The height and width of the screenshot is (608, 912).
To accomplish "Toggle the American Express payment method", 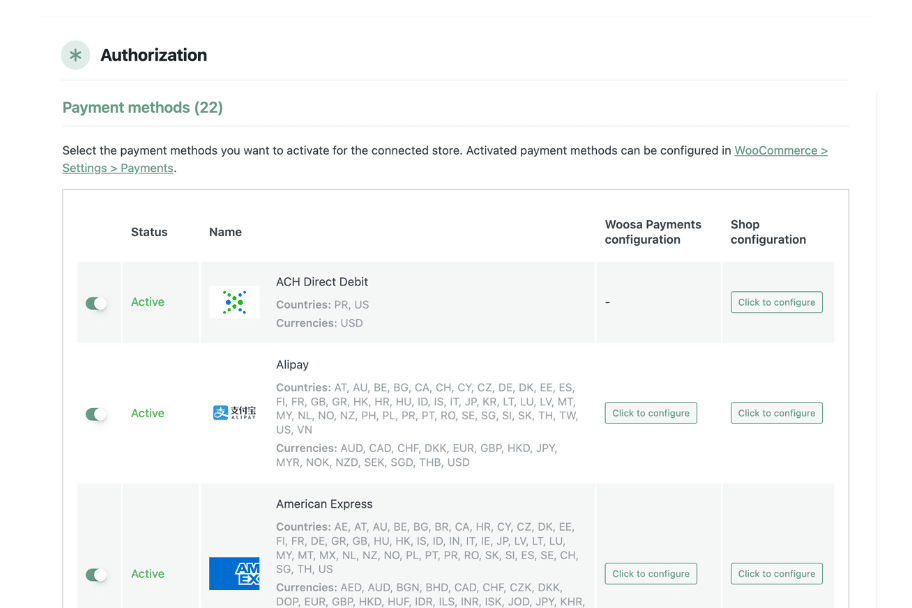I will click(x=96, y=575).
